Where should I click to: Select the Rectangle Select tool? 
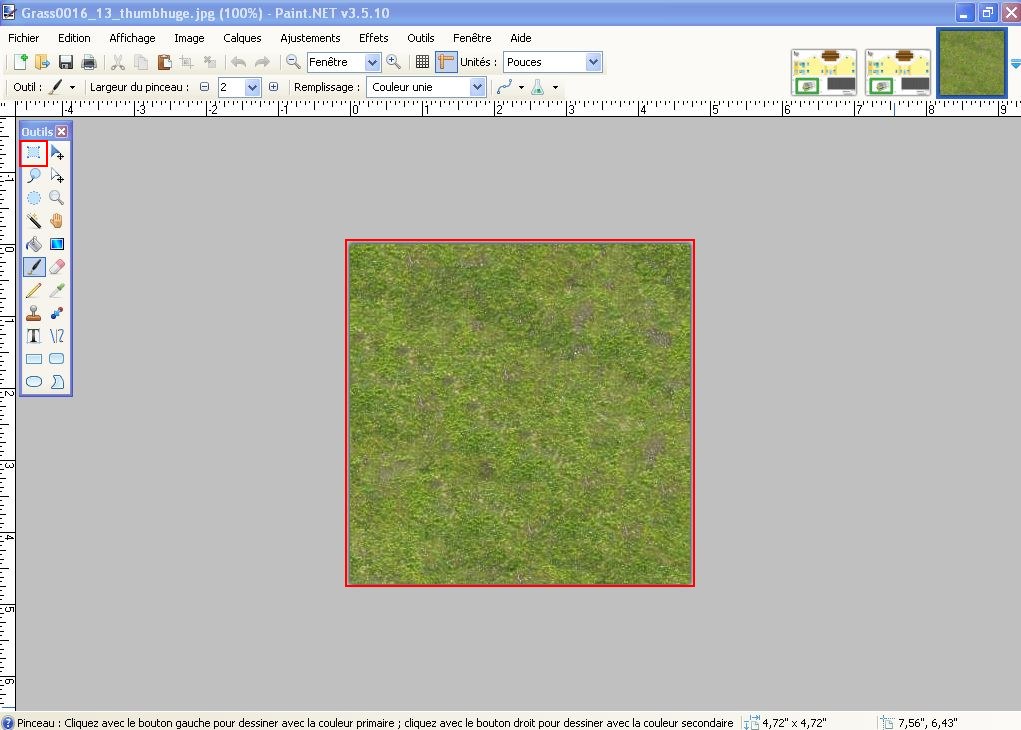coord(33,153)
